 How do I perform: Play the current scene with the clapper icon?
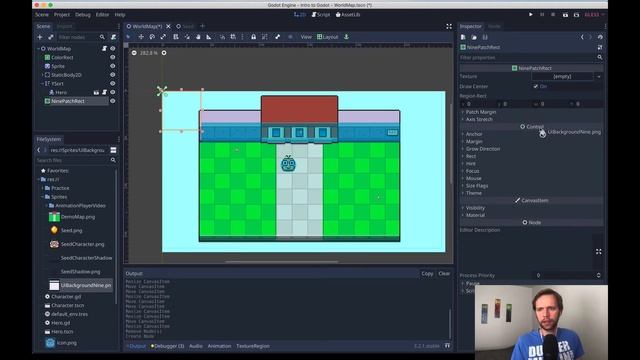[565, 15]
